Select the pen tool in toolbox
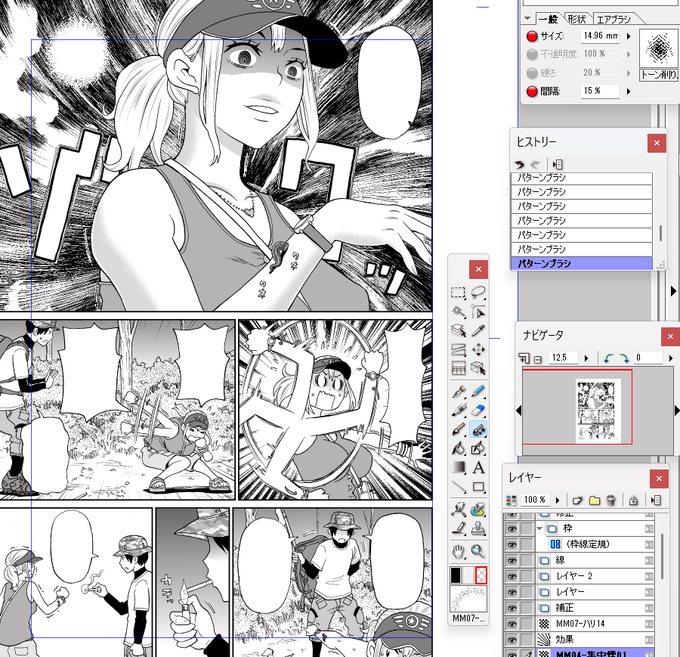 pos(458,391)
